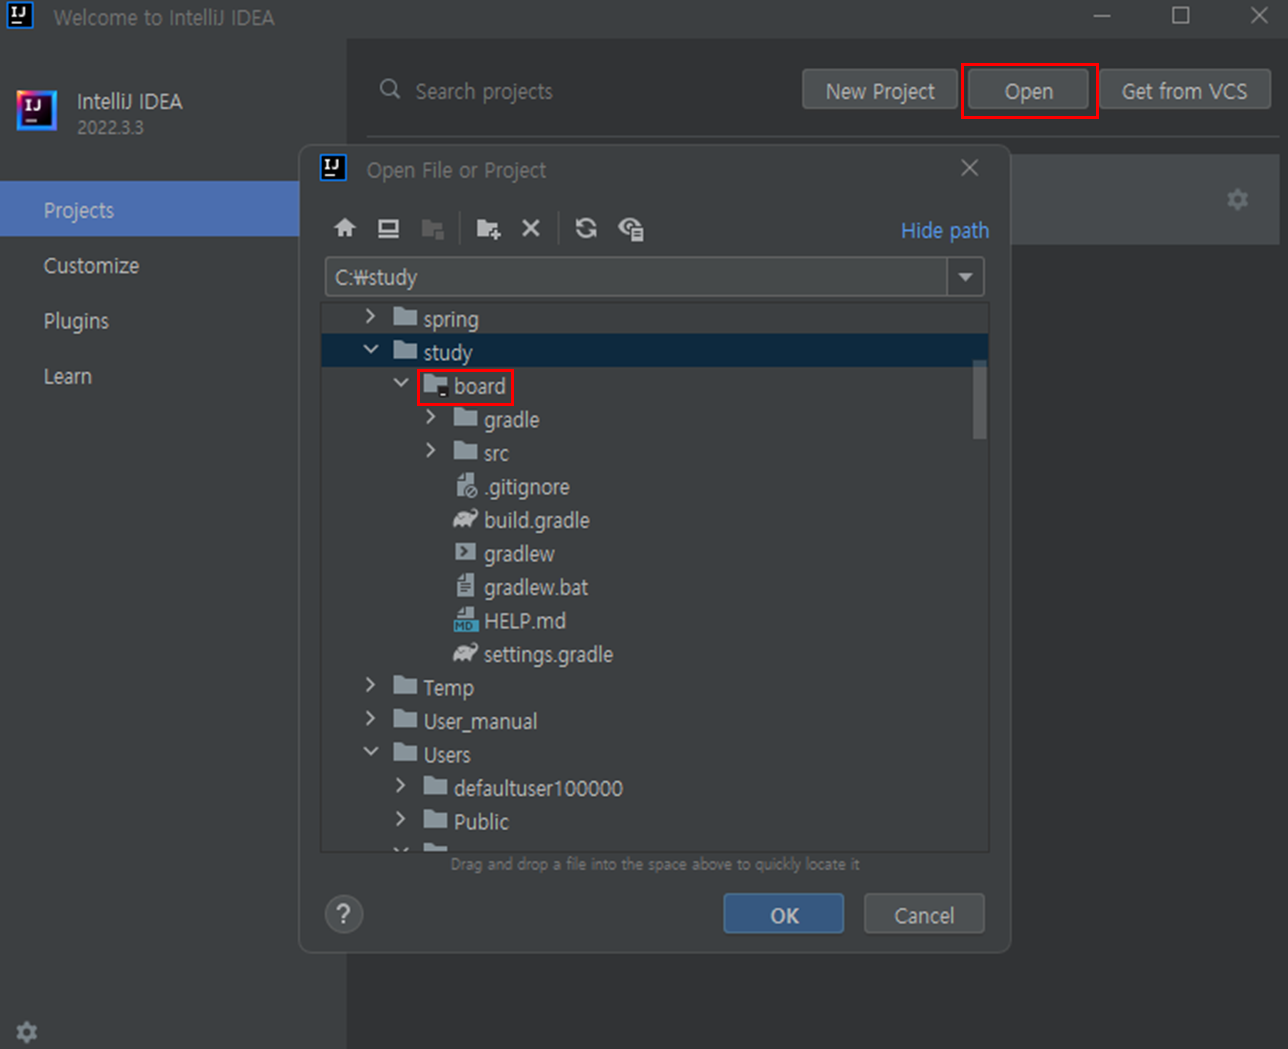Go to home directory icon in dialog toolbar
Image resolution: width=1288 pixels, height=1049 pixels.
[345, 228]
